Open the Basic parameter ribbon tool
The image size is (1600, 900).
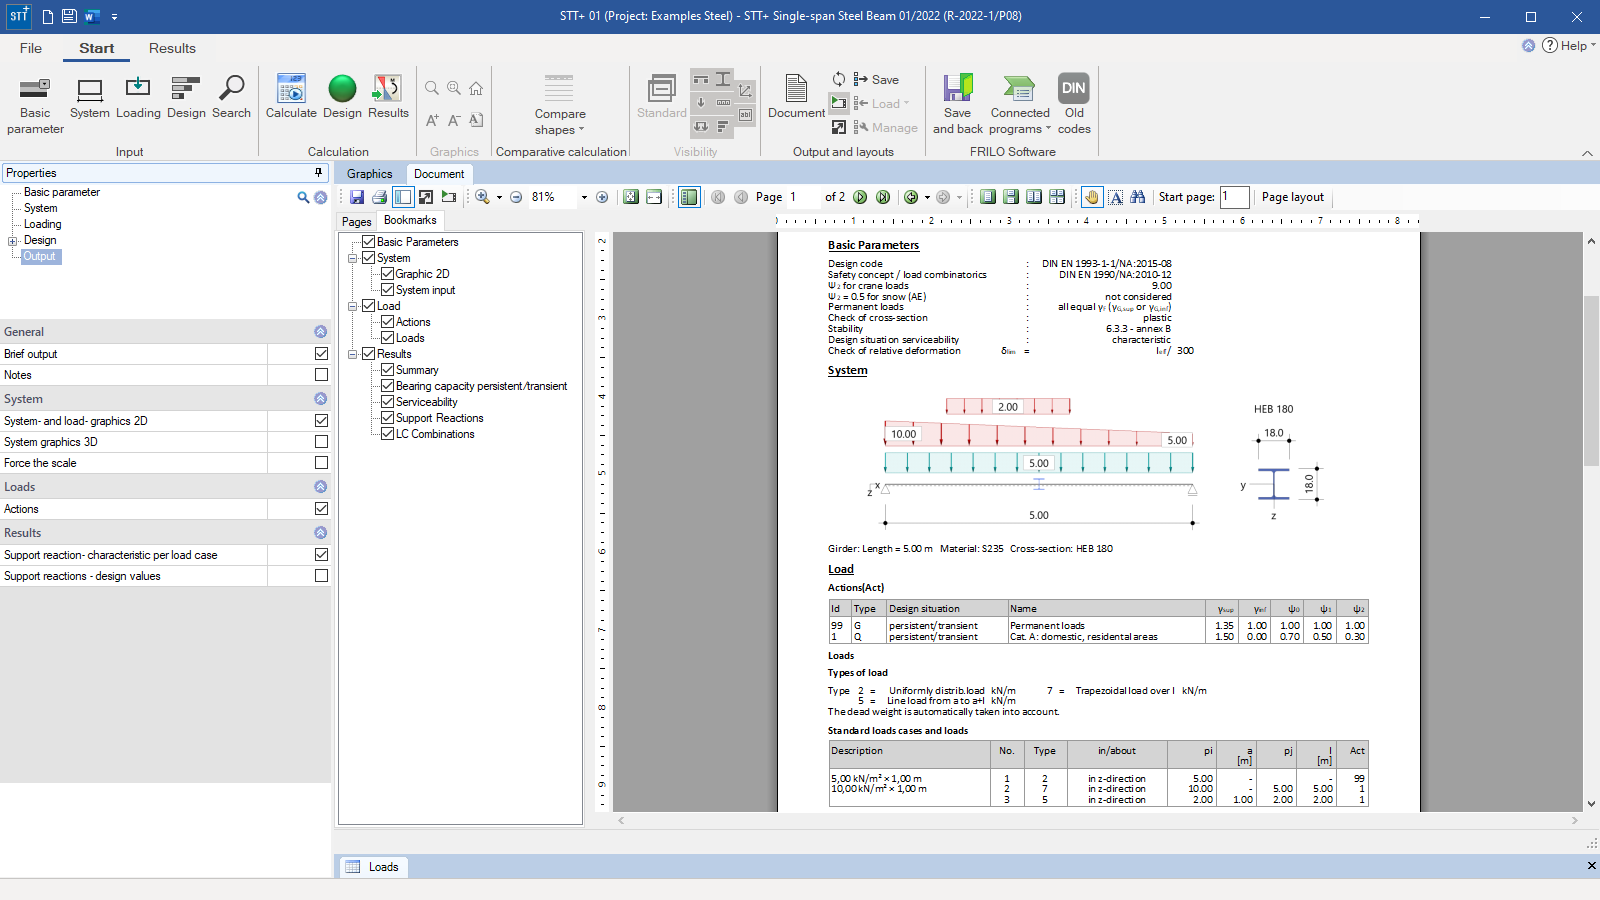pos(35,104)
